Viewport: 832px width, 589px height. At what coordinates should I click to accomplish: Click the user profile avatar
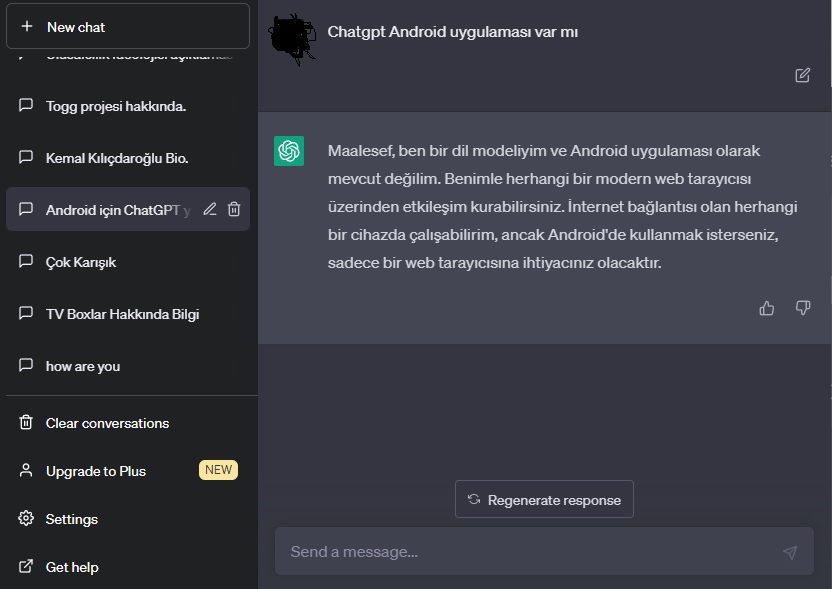pos(291,39)
